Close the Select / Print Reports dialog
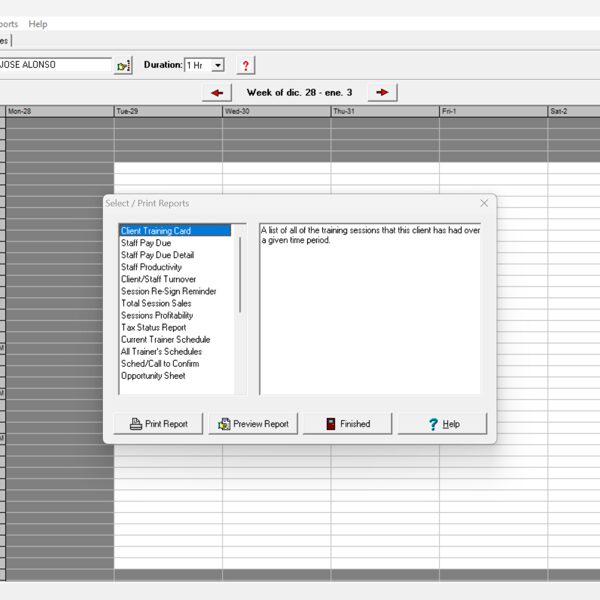600x600 pixels. [x=484, y=203]
